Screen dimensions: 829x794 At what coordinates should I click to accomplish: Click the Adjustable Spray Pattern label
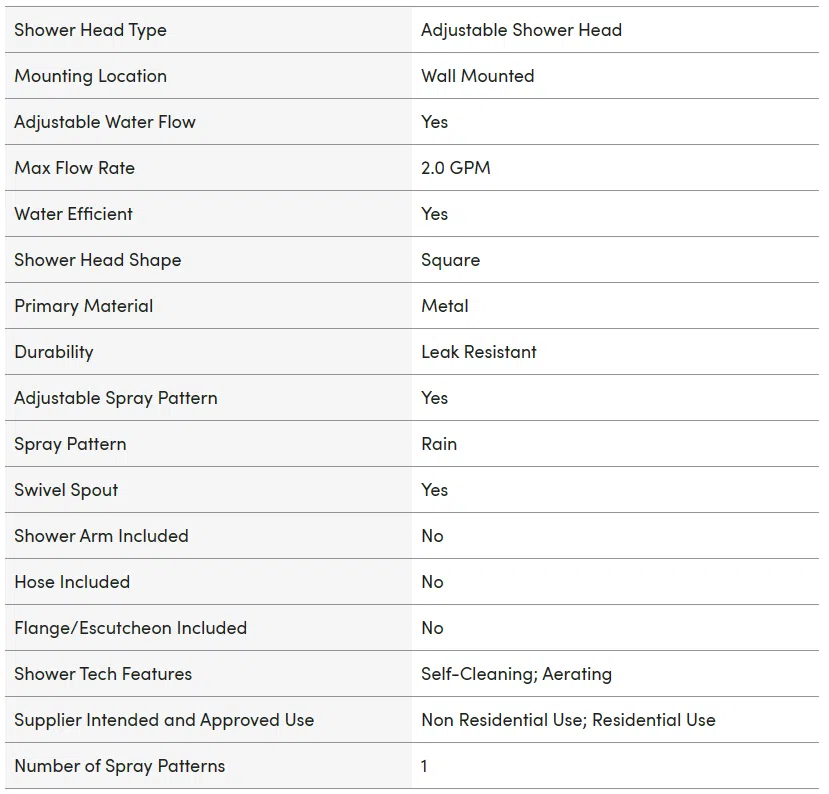coord(116,399)
